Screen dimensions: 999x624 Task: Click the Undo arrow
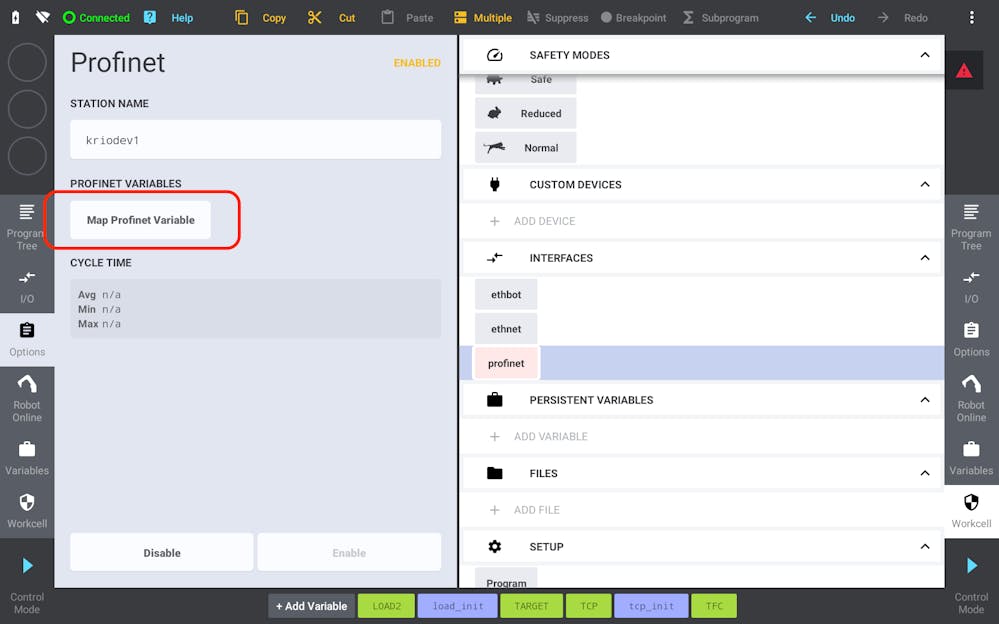[810, 18]
